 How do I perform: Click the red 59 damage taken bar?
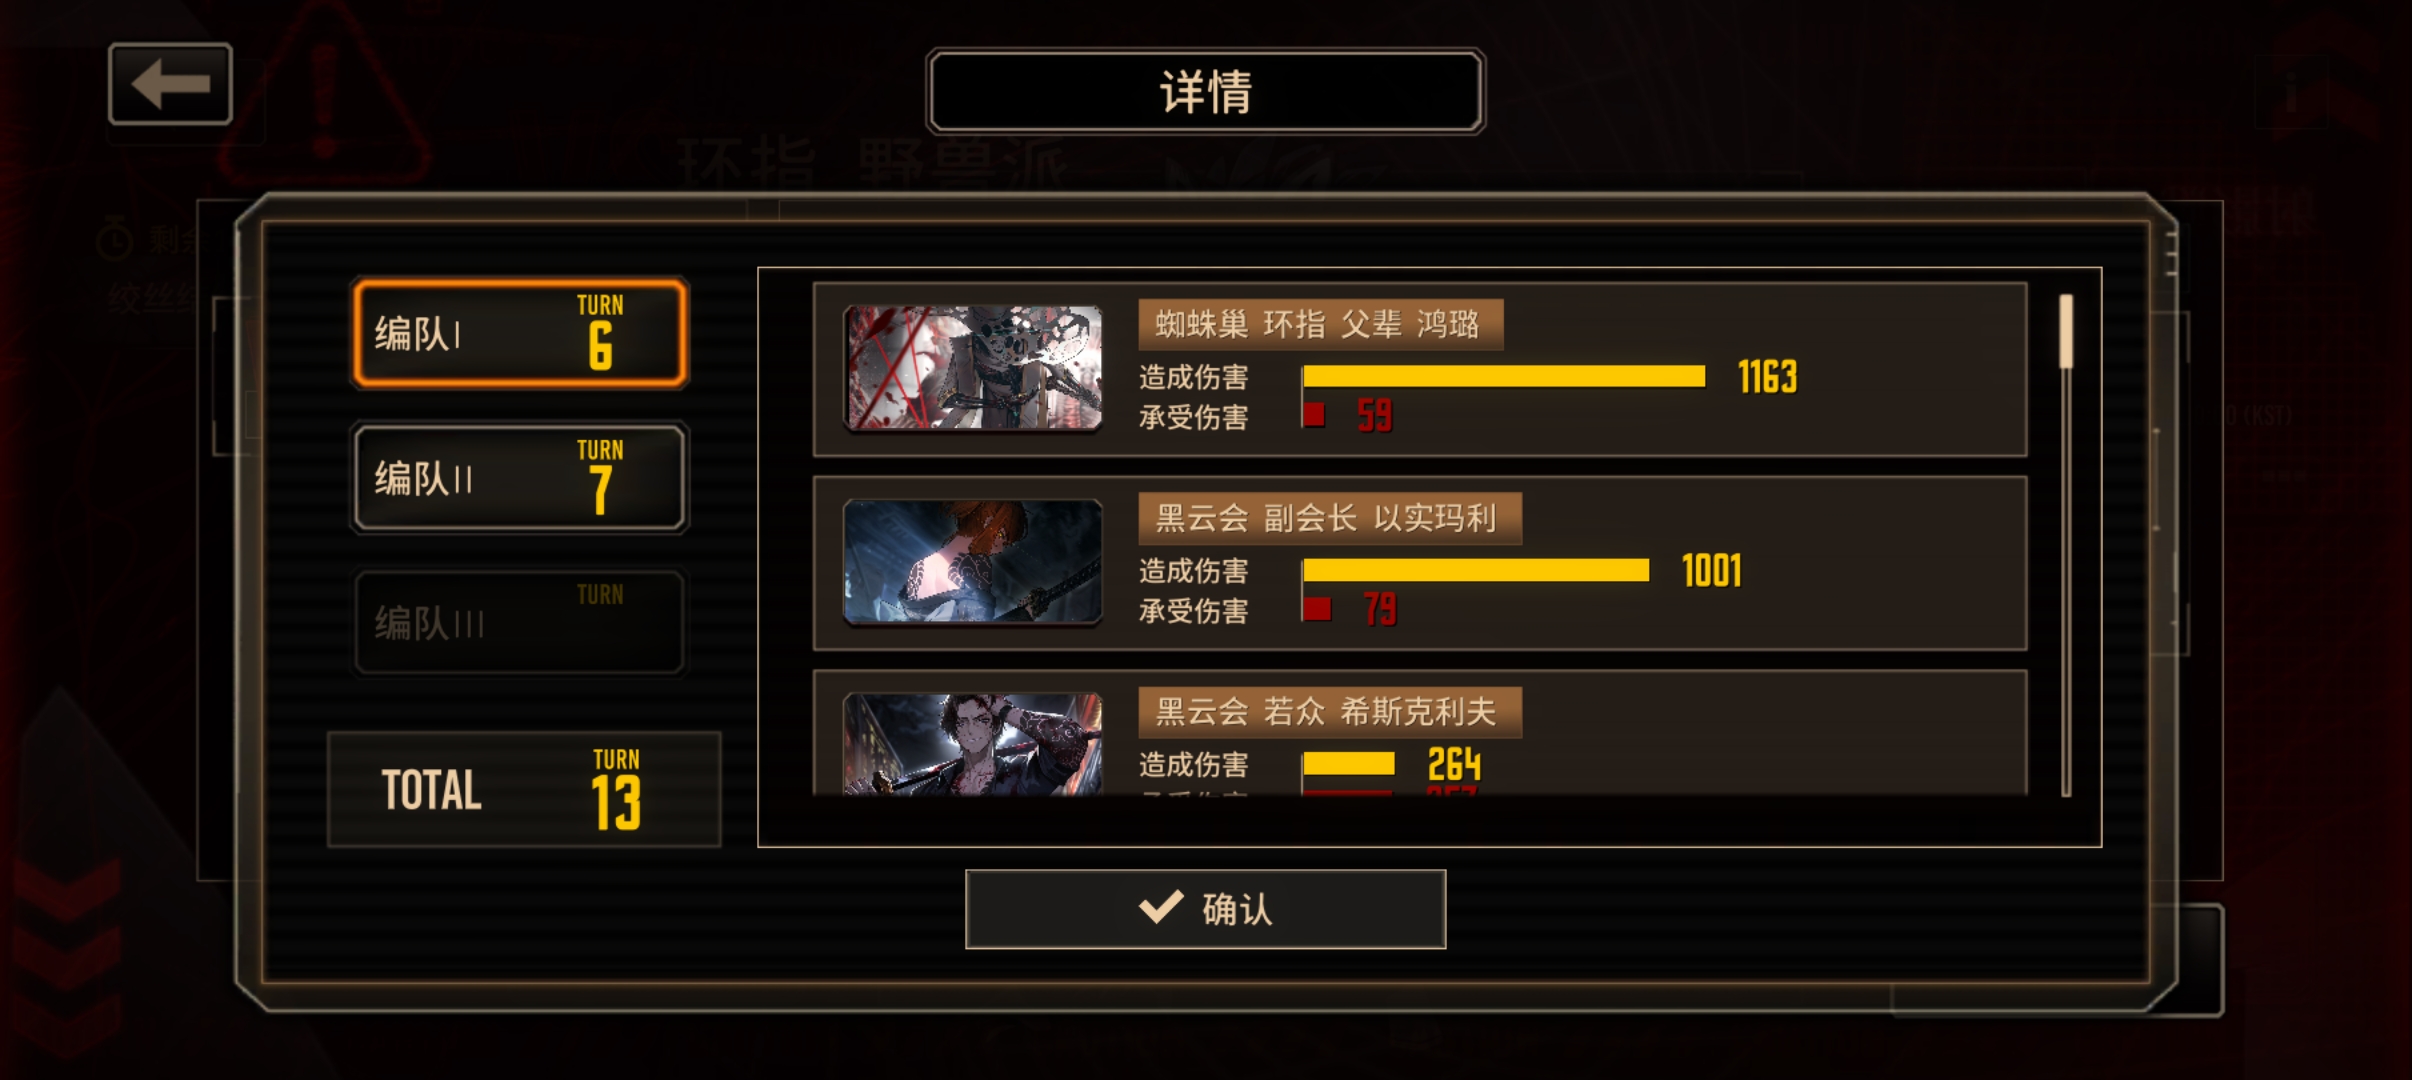click(1314, 414)
